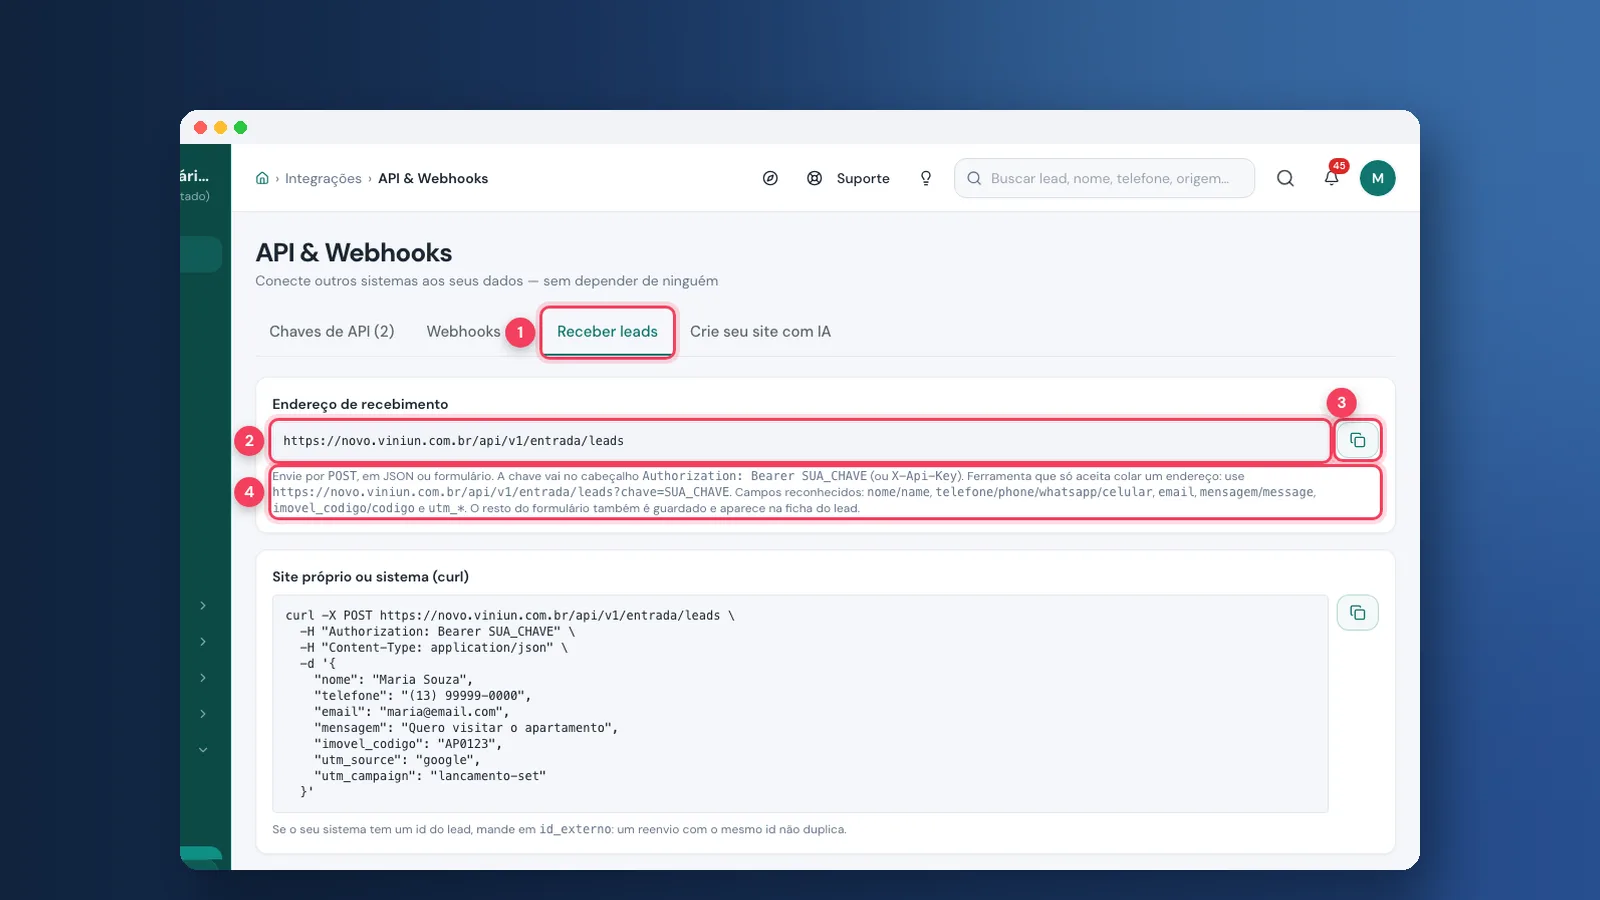Select the highlighted sidebar menu item
The height and width of the screenshot is (900, 1600).
tap(201, 254)
